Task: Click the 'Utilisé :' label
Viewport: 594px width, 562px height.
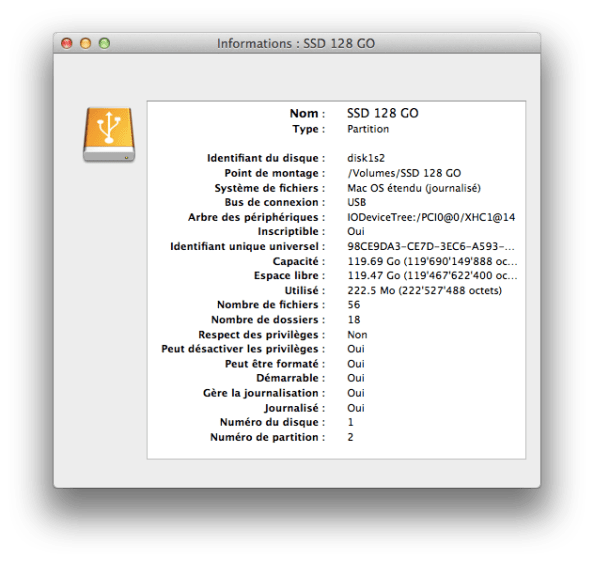Action: (305, 291)
